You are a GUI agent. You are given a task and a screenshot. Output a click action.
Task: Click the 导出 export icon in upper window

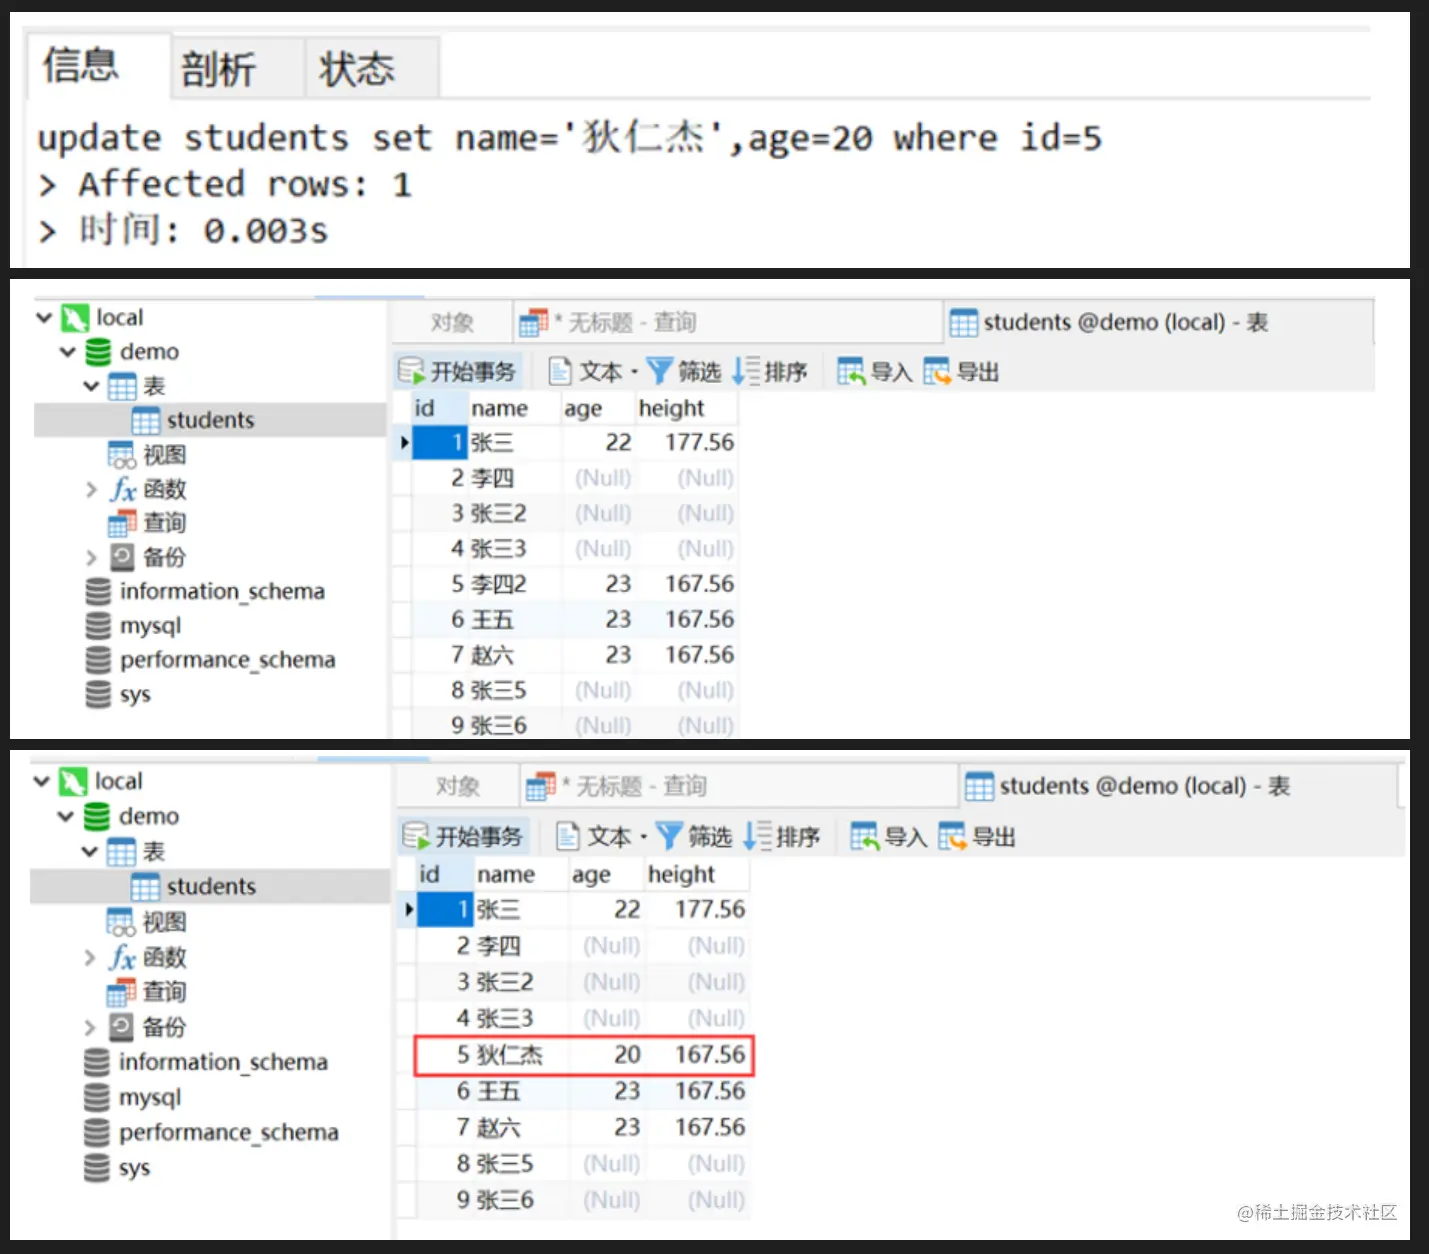937,371
